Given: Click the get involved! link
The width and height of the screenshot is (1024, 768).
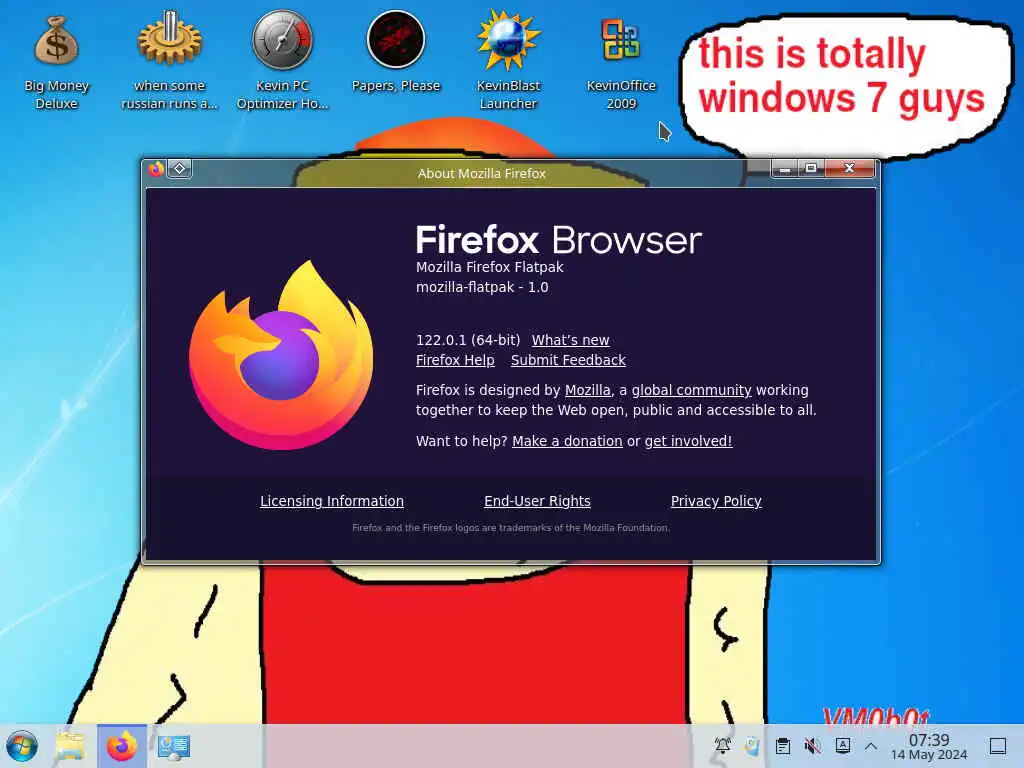Looking at the screenshot, I should [688, 441].
